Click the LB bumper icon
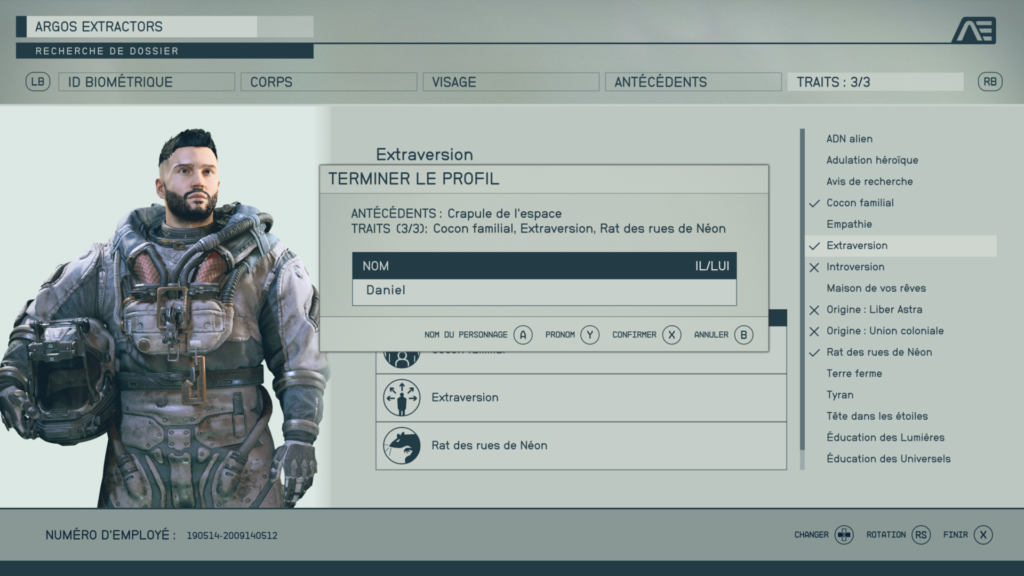Screen dimensions: 1024x576 [38, 82]
